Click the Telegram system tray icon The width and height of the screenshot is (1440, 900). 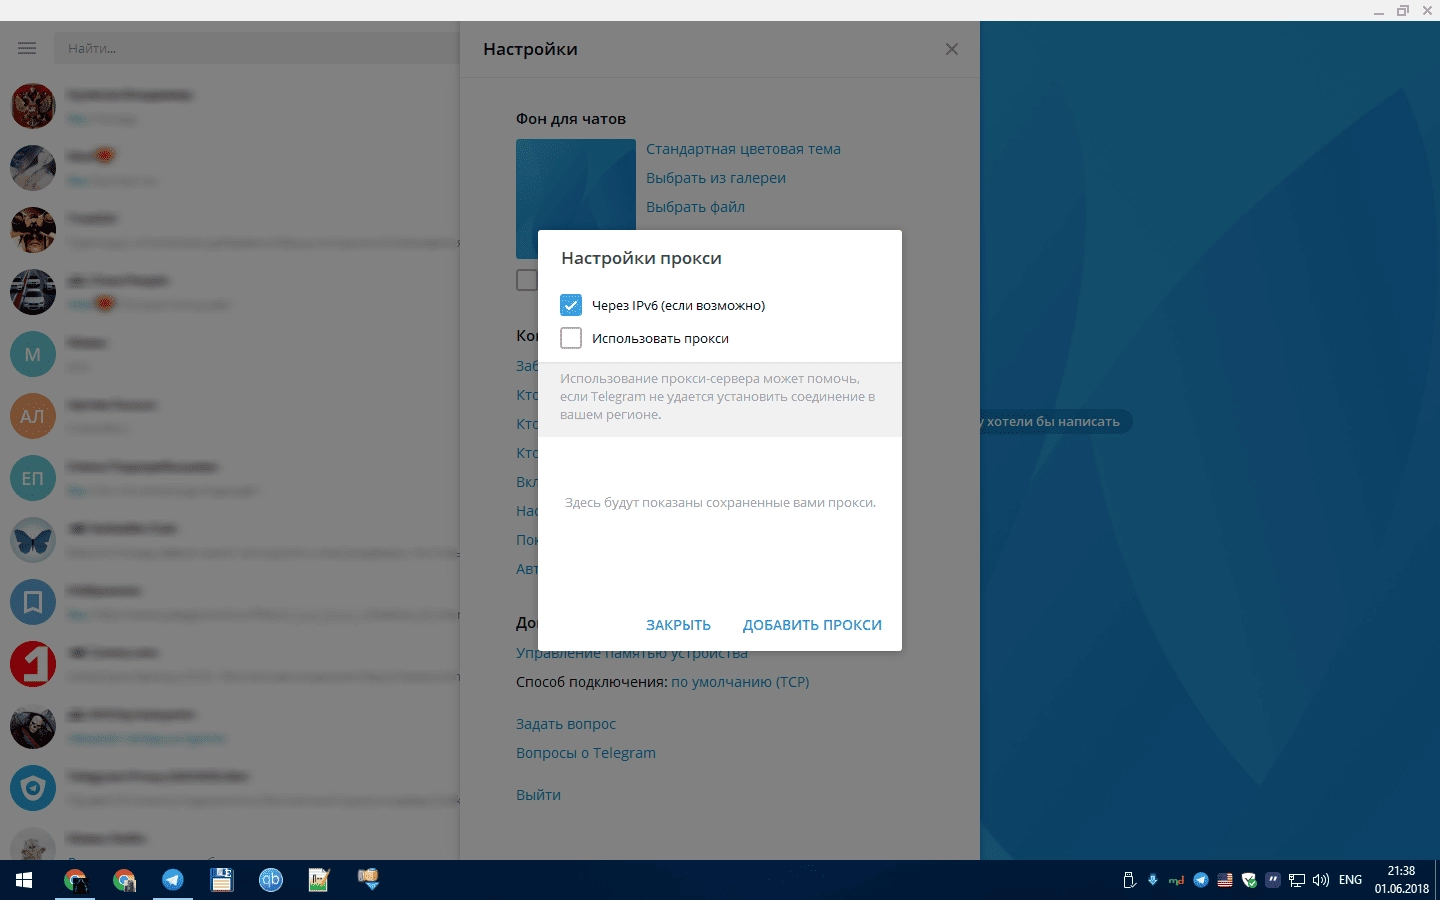point(1201,880)
